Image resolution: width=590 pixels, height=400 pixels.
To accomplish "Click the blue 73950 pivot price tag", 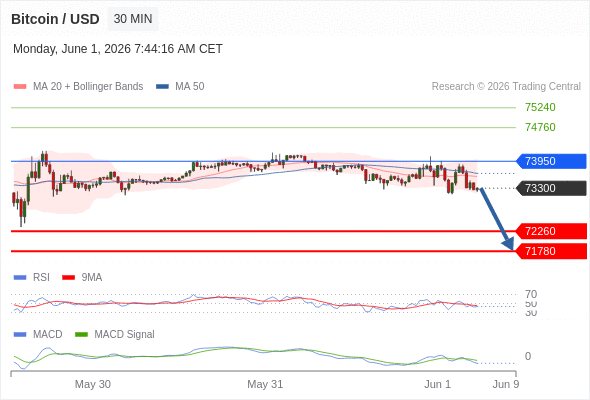I will pyautogui.click(x=551, y=161).
